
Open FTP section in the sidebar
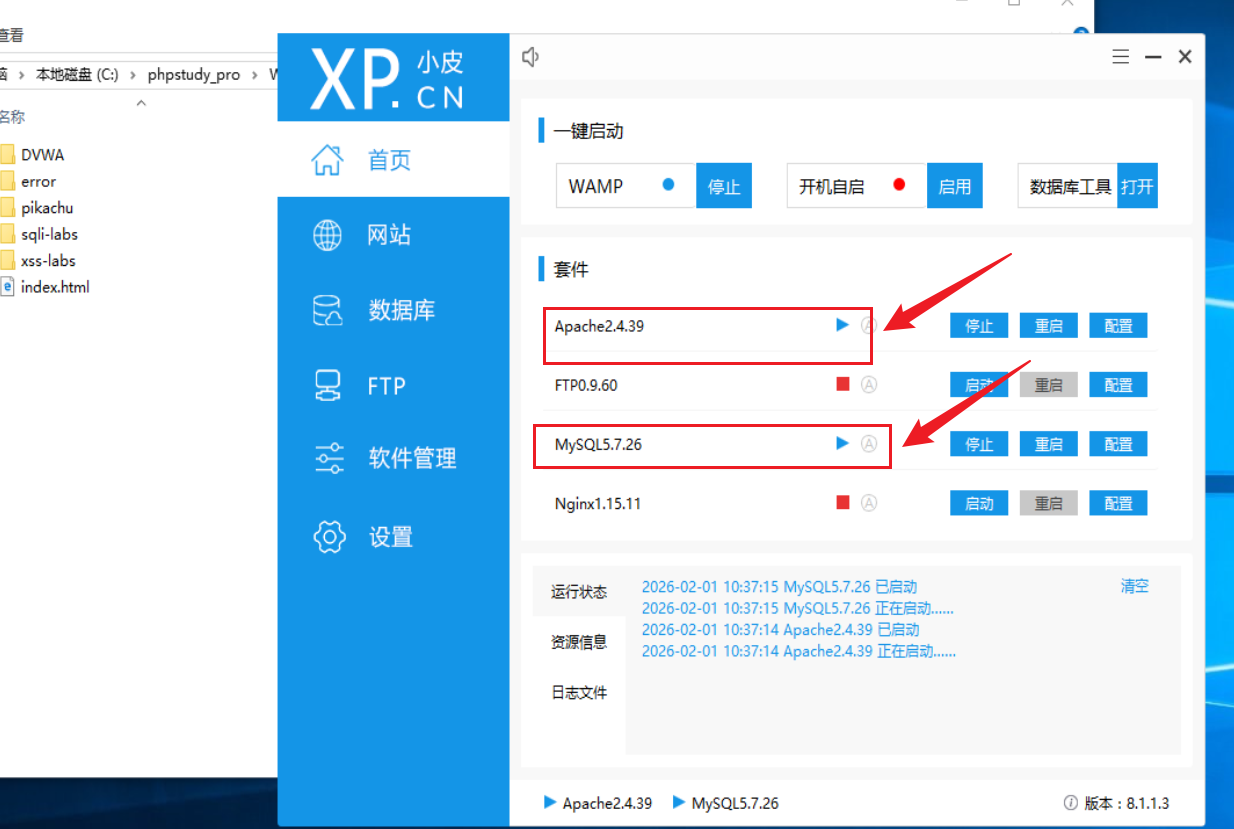click(393, 385)
